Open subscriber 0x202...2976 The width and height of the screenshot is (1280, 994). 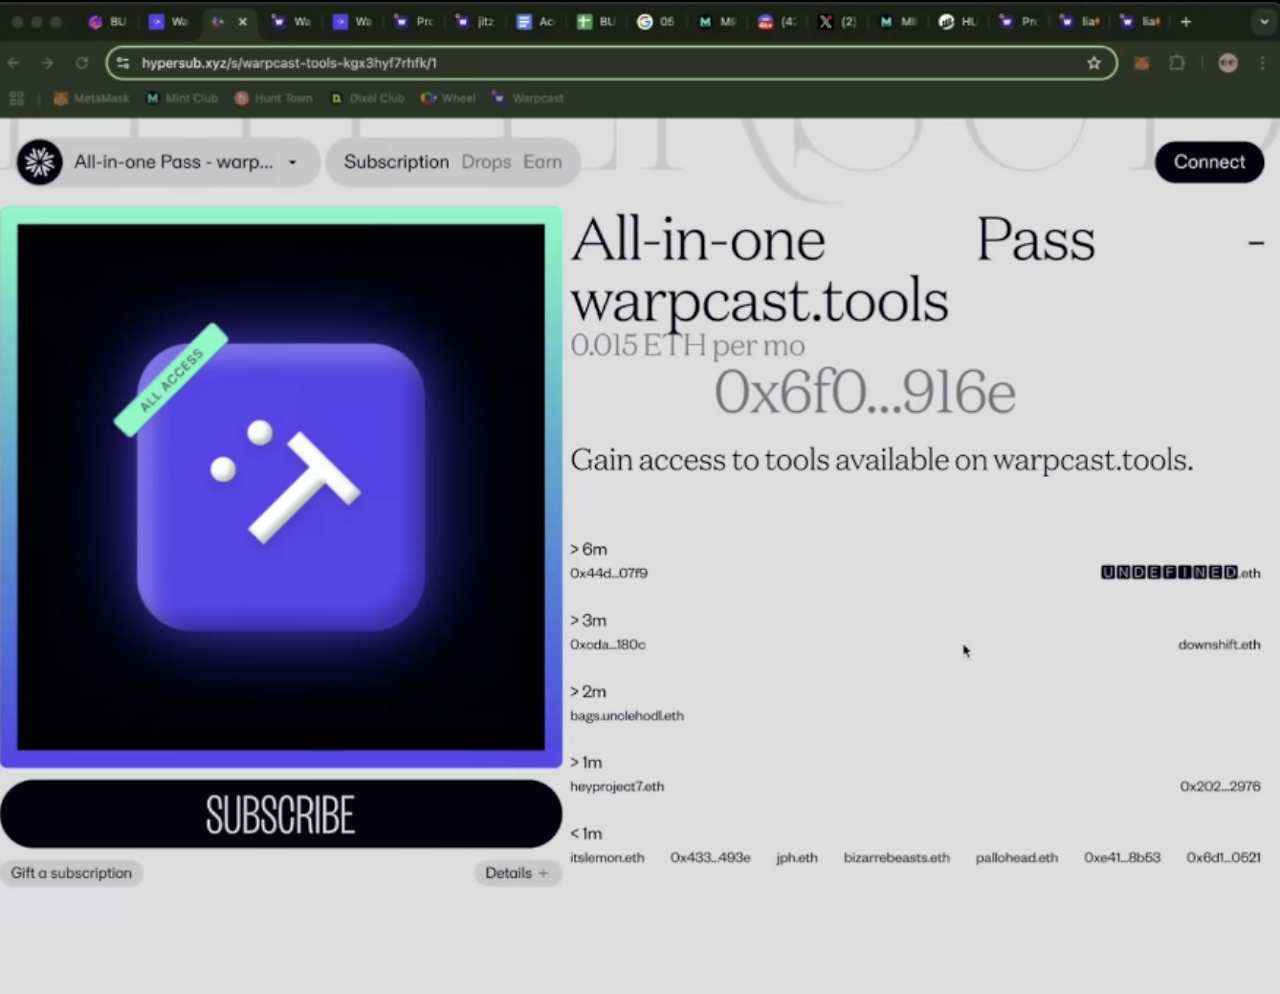[1220, 787]
